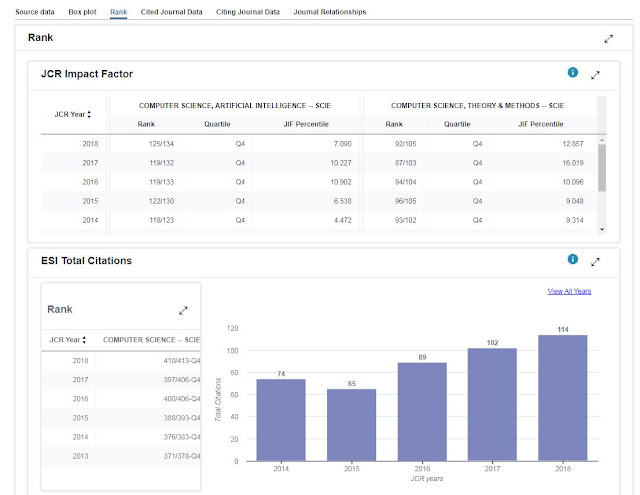Open the Cited Journal Data tab
This screenshot has width=640, height=495.
tap(171, 12)
